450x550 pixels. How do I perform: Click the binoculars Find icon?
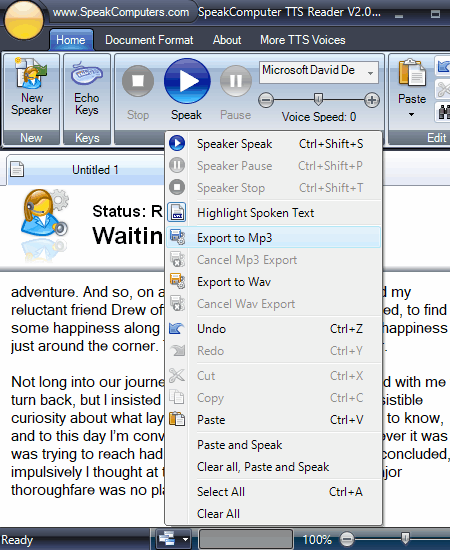tap(444, 112)
